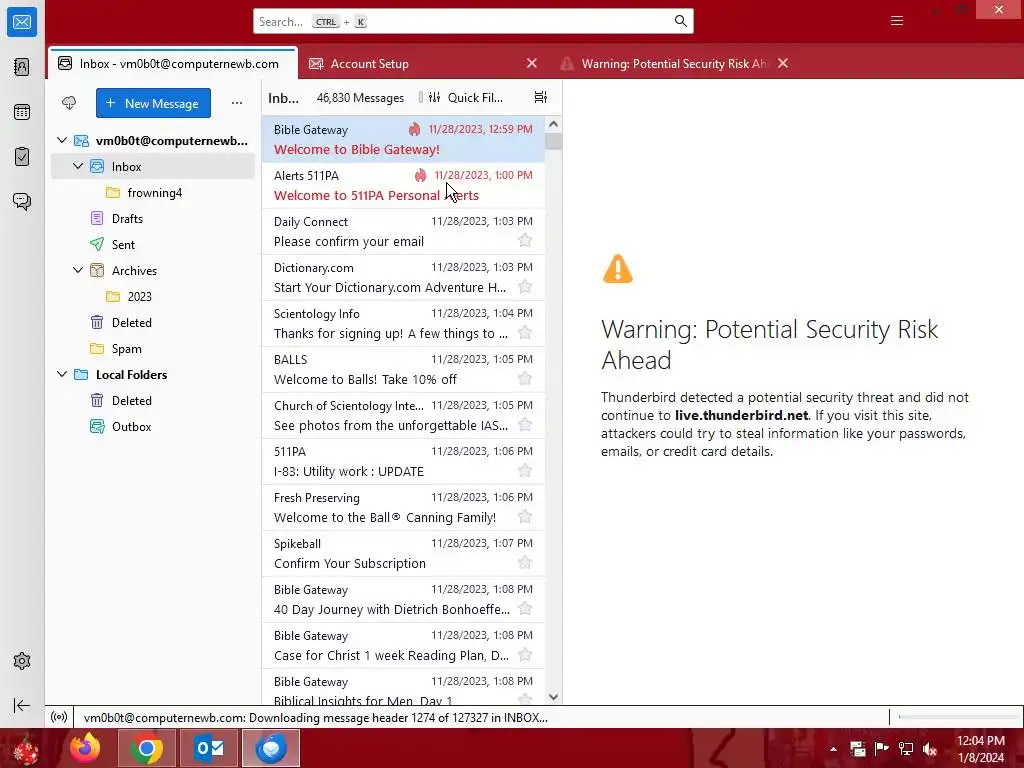The height and width of the screenshot is (768, 1024).
Task: Open the account's Deleted folder
Action: (x=153, y=323)
